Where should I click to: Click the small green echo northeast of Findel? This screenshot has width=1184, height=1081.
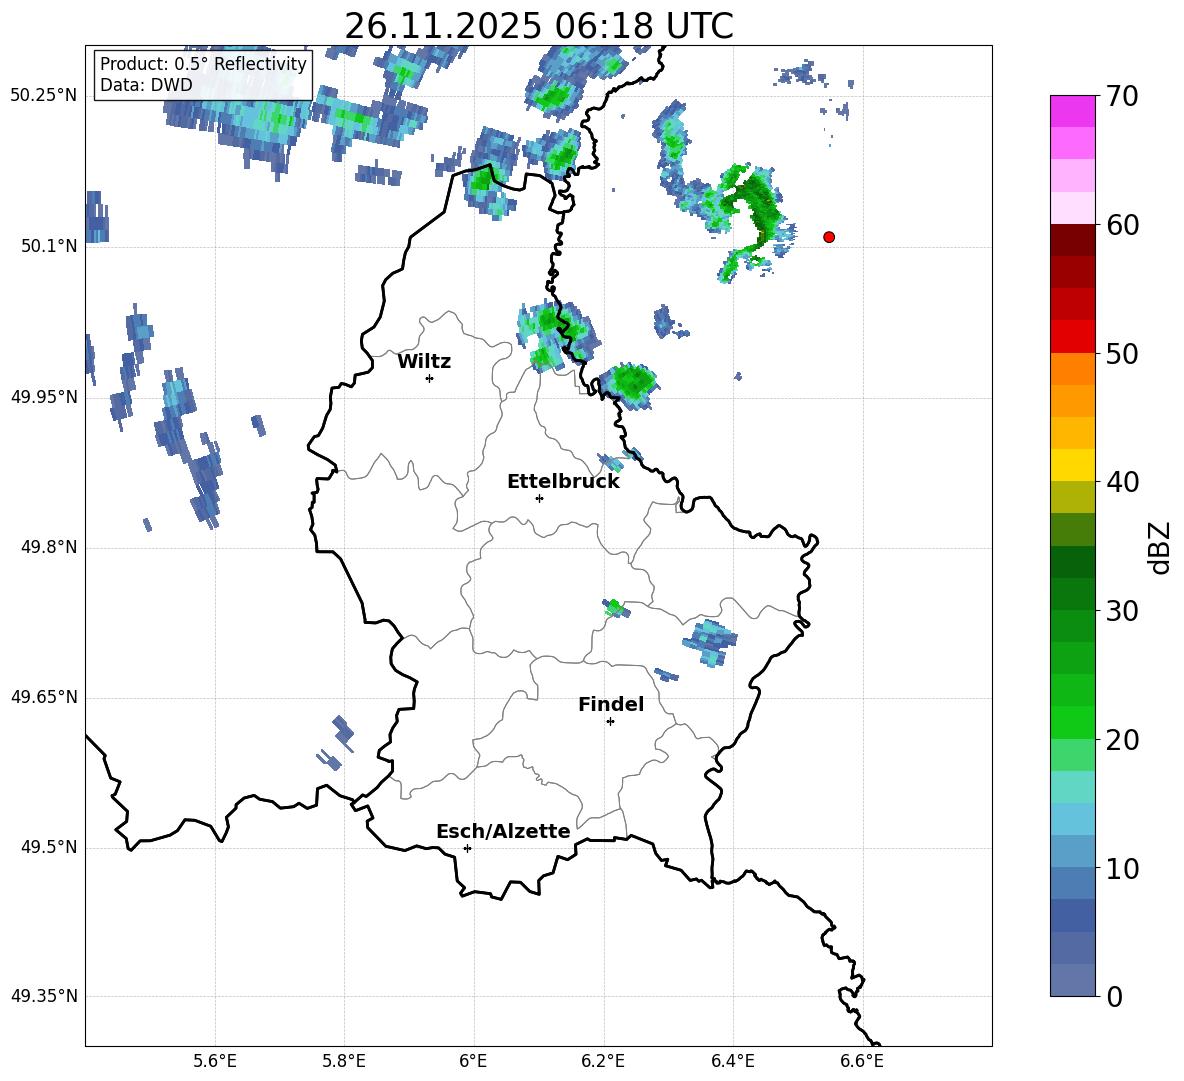(x=615, y=608)
